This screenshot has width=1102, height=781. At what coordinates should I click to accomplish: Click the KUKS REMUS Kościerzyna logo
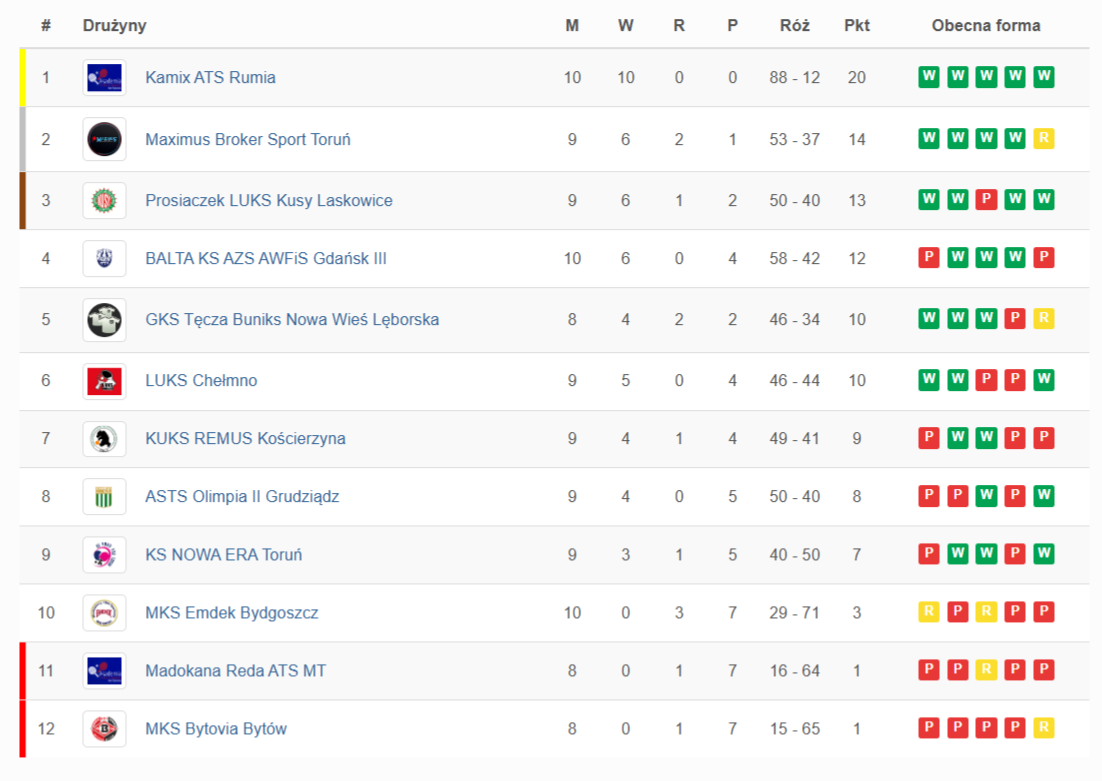click(x=104, y=439)
